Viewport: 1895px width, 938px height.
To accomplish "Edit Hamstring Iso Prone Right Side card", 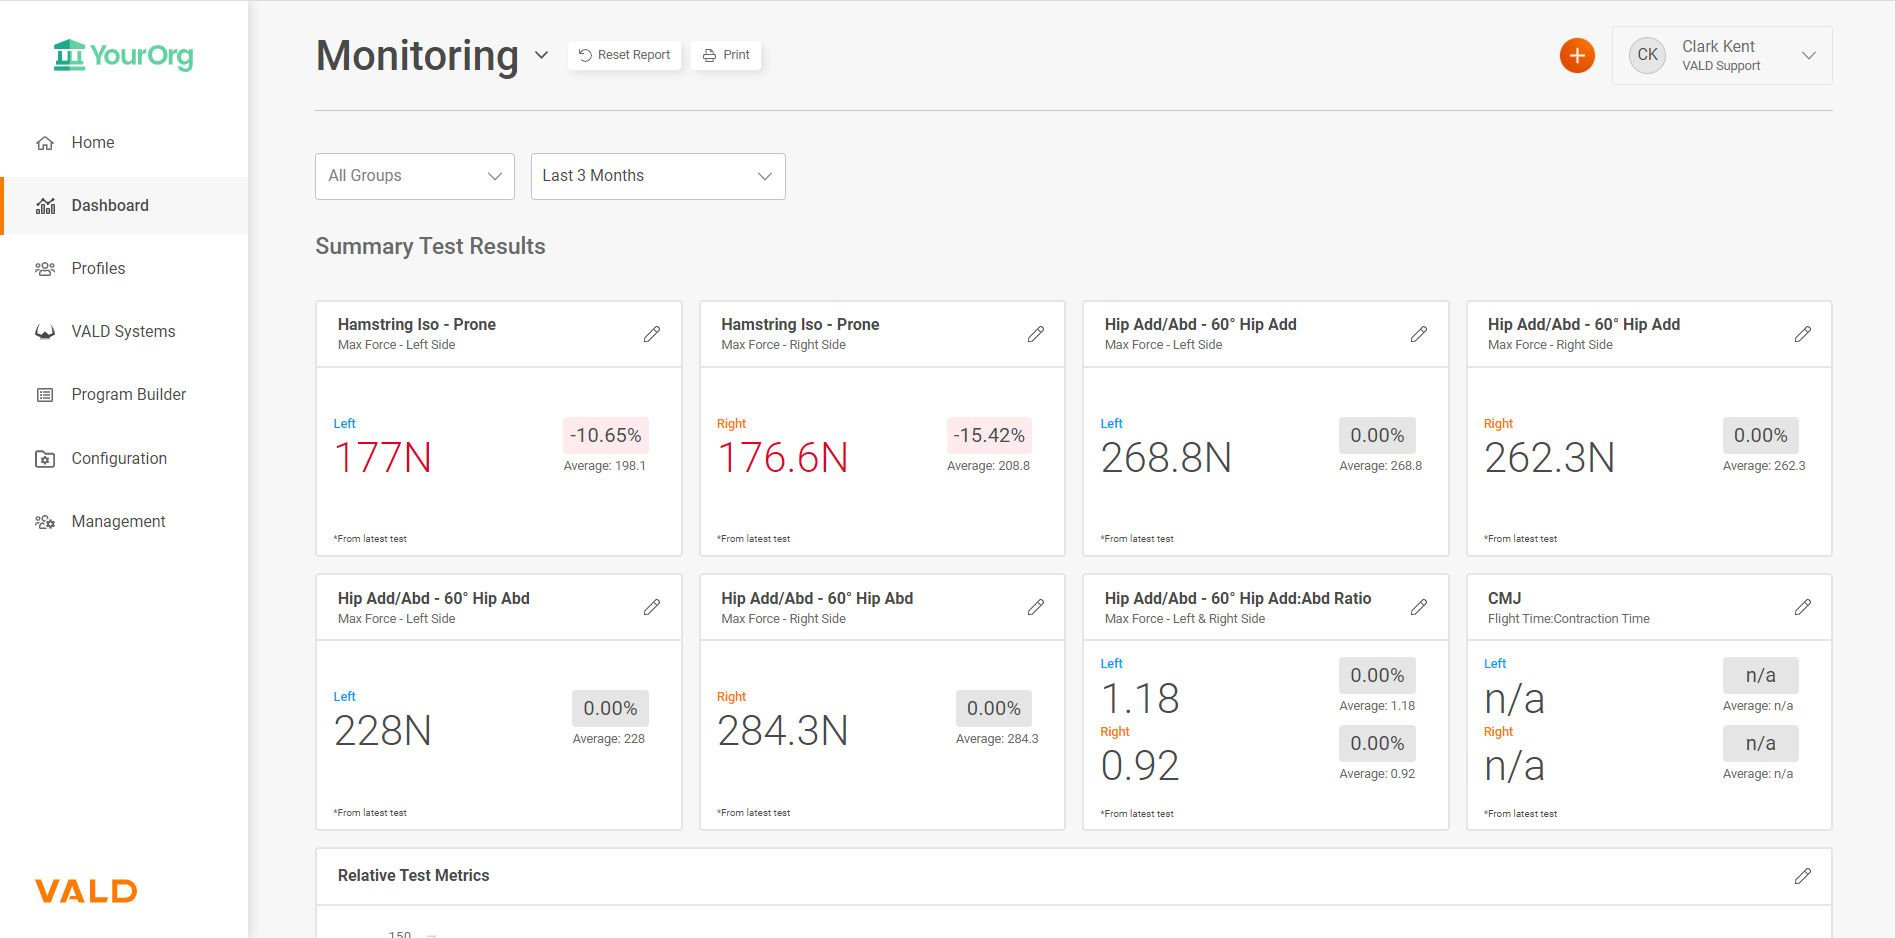I will (x=1036, y=334).
